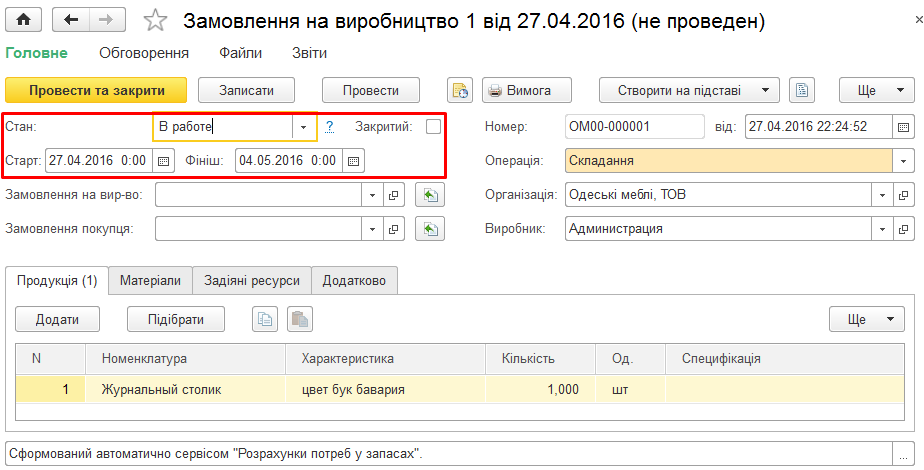Open calendar for Старт date
924x470 pixels.
(164, 161)
